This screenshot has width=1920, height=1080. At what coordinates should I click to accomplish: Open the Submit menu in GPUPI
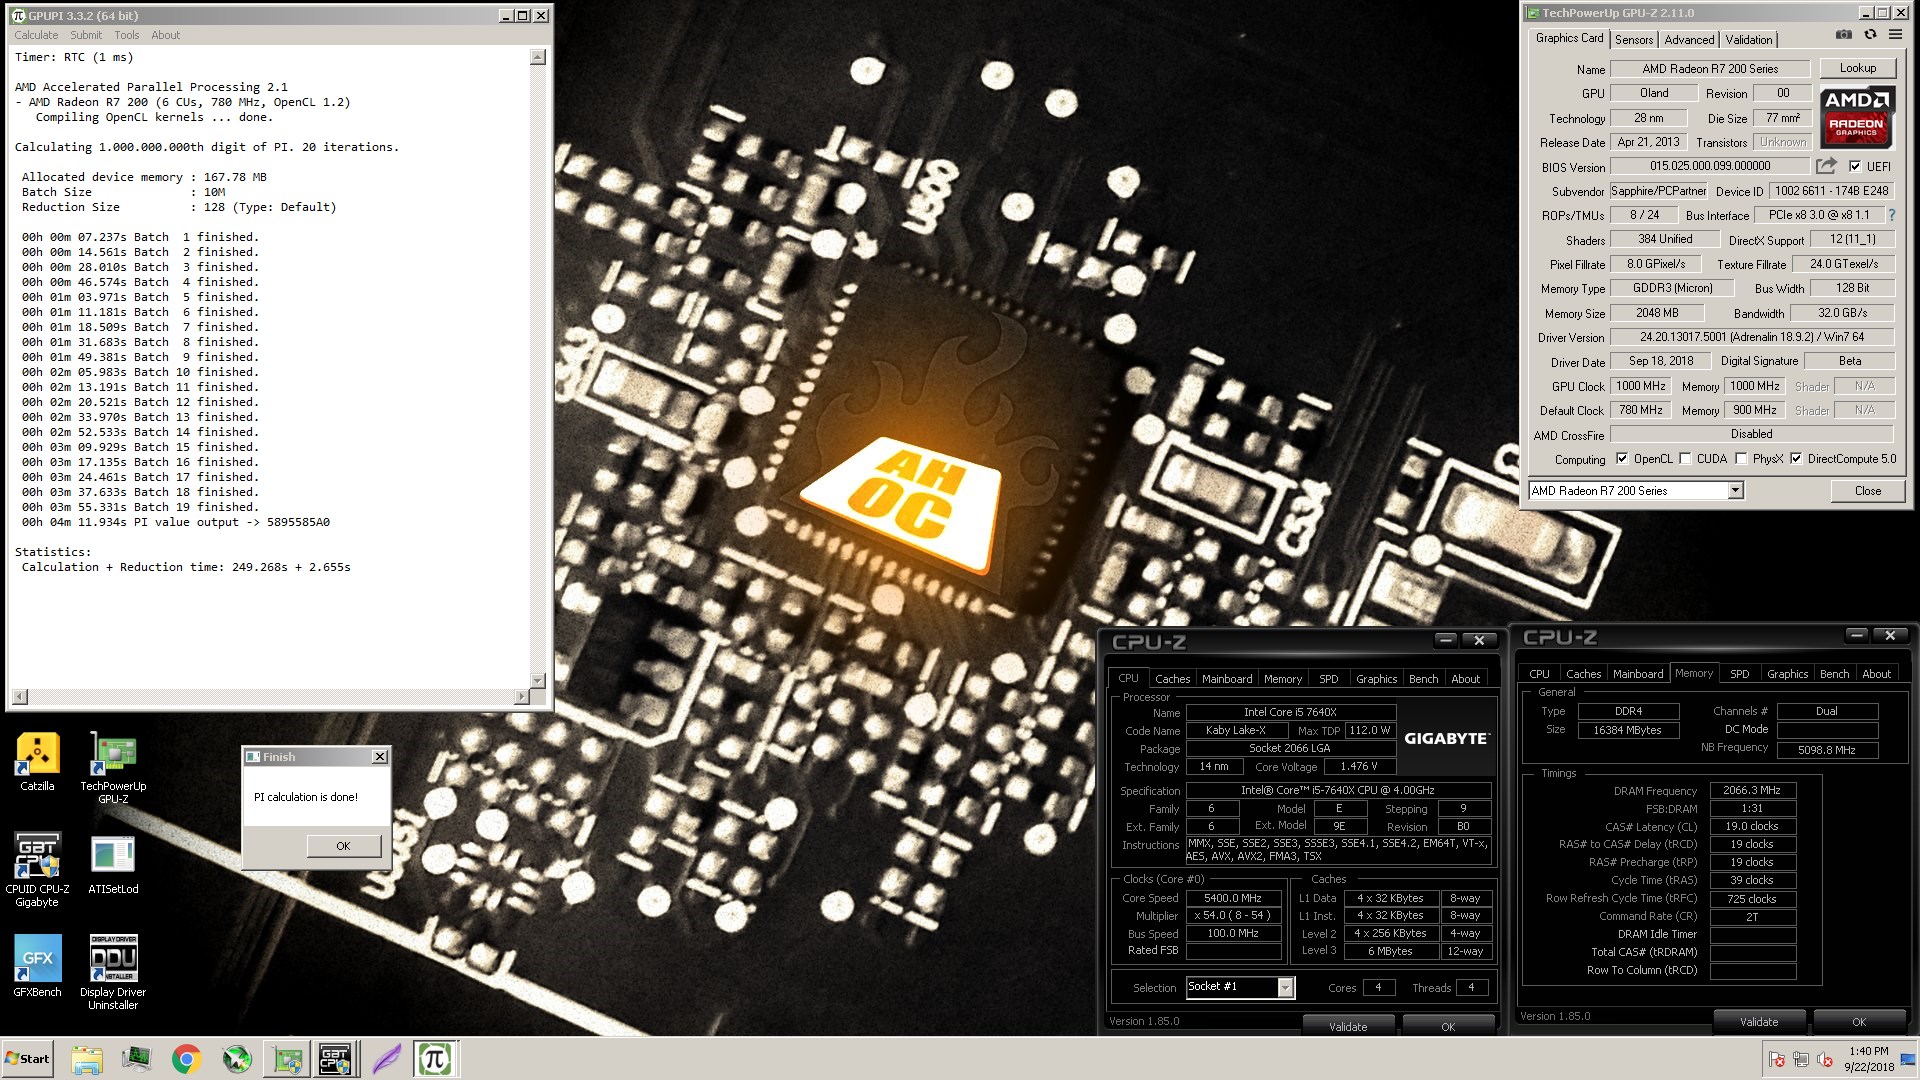tap(86, 35)
